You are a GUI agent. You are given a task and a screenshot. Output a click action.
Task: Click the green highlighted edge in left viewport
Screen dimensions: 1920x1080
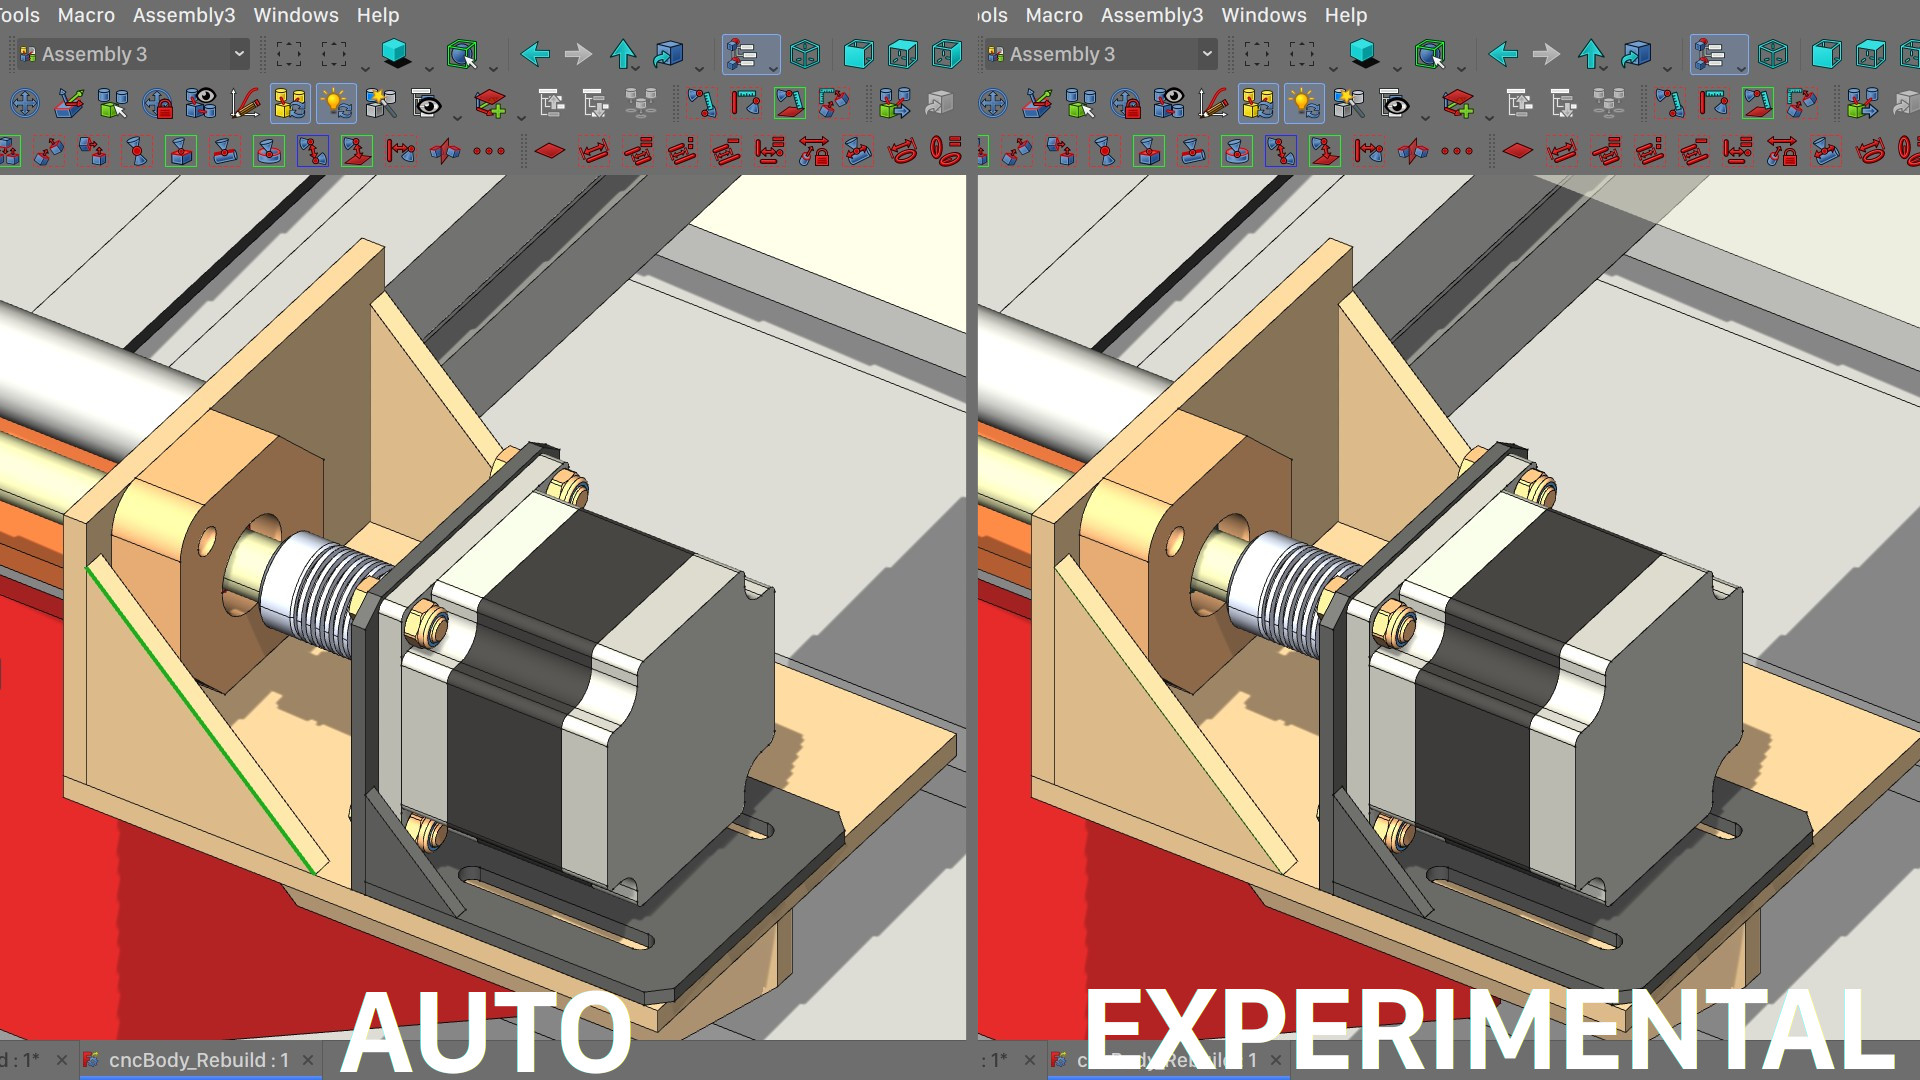pos(200,720)
